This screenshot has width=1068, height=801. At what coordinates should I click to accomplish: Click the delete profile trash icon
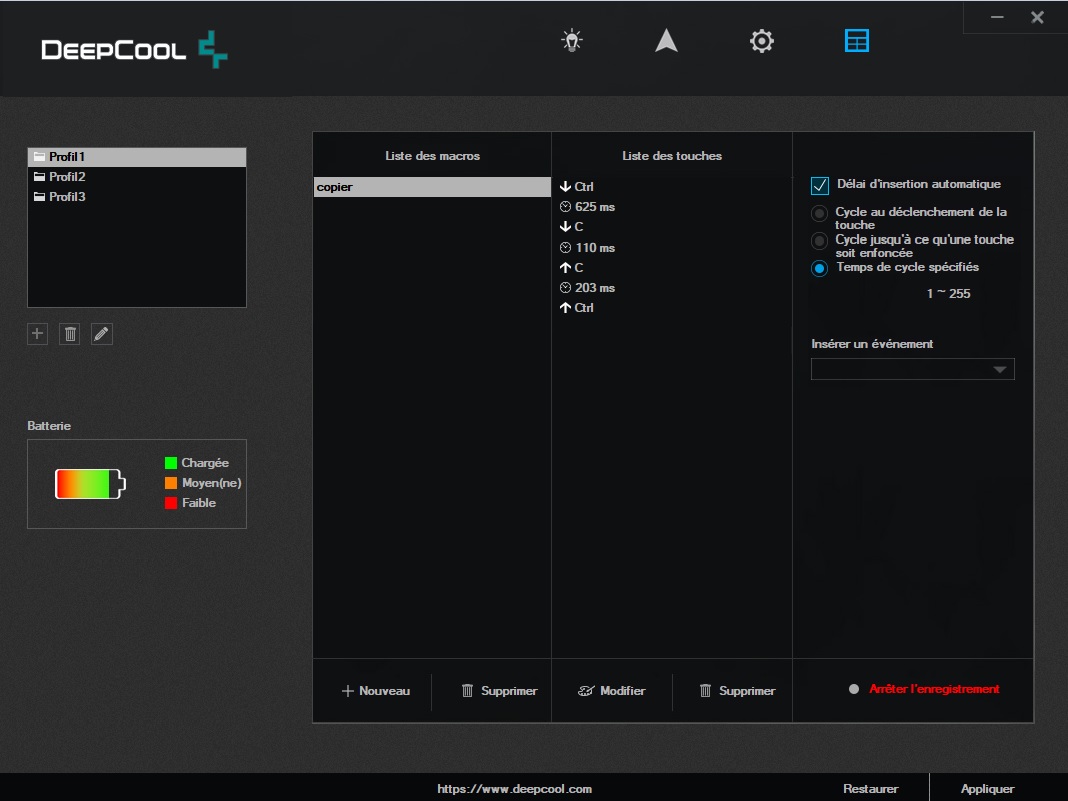[70, 334]
